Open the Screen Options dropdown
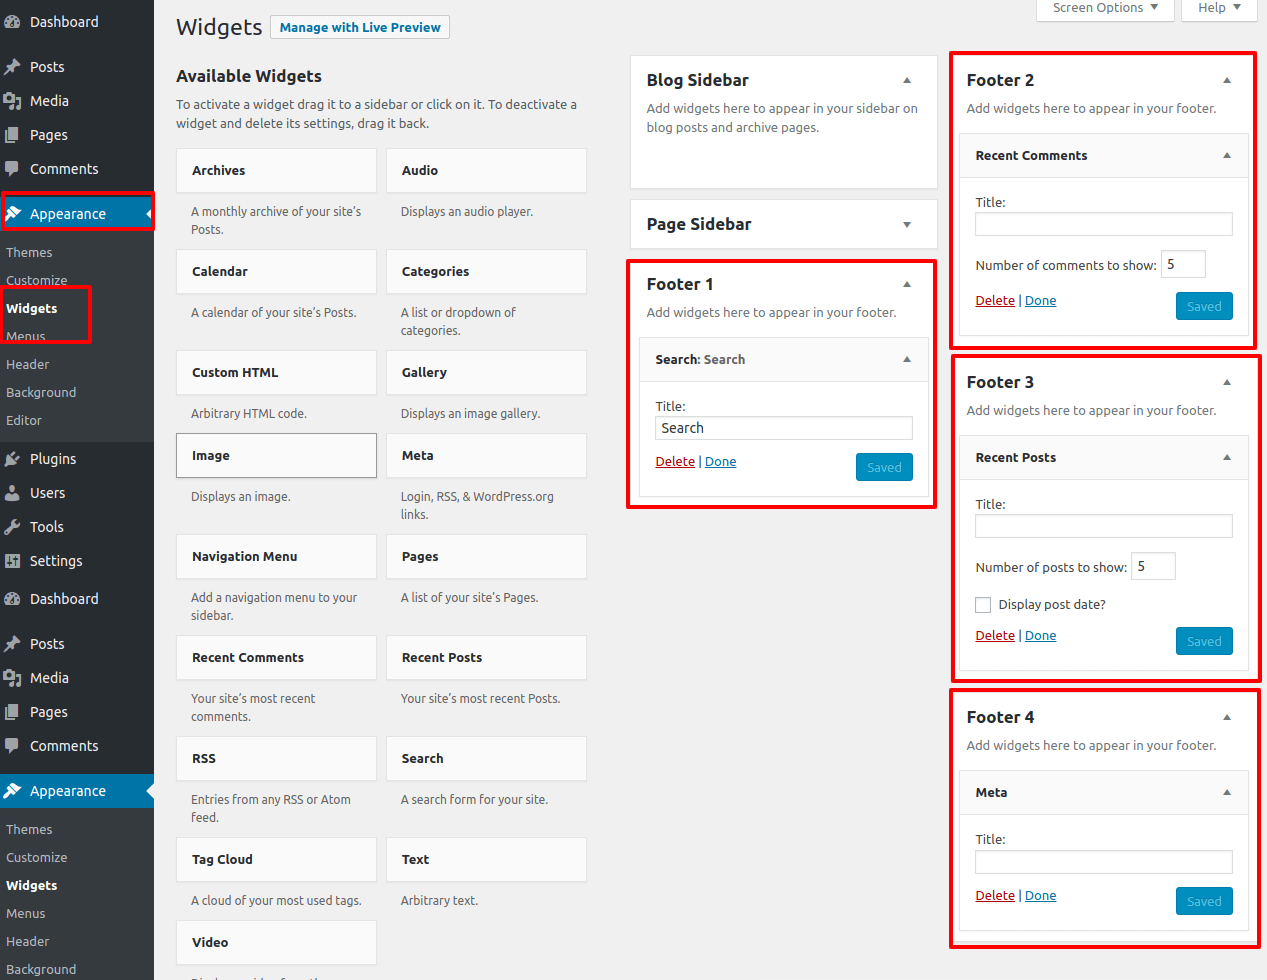1267x980 pixels. click(x=1104, y=7)
